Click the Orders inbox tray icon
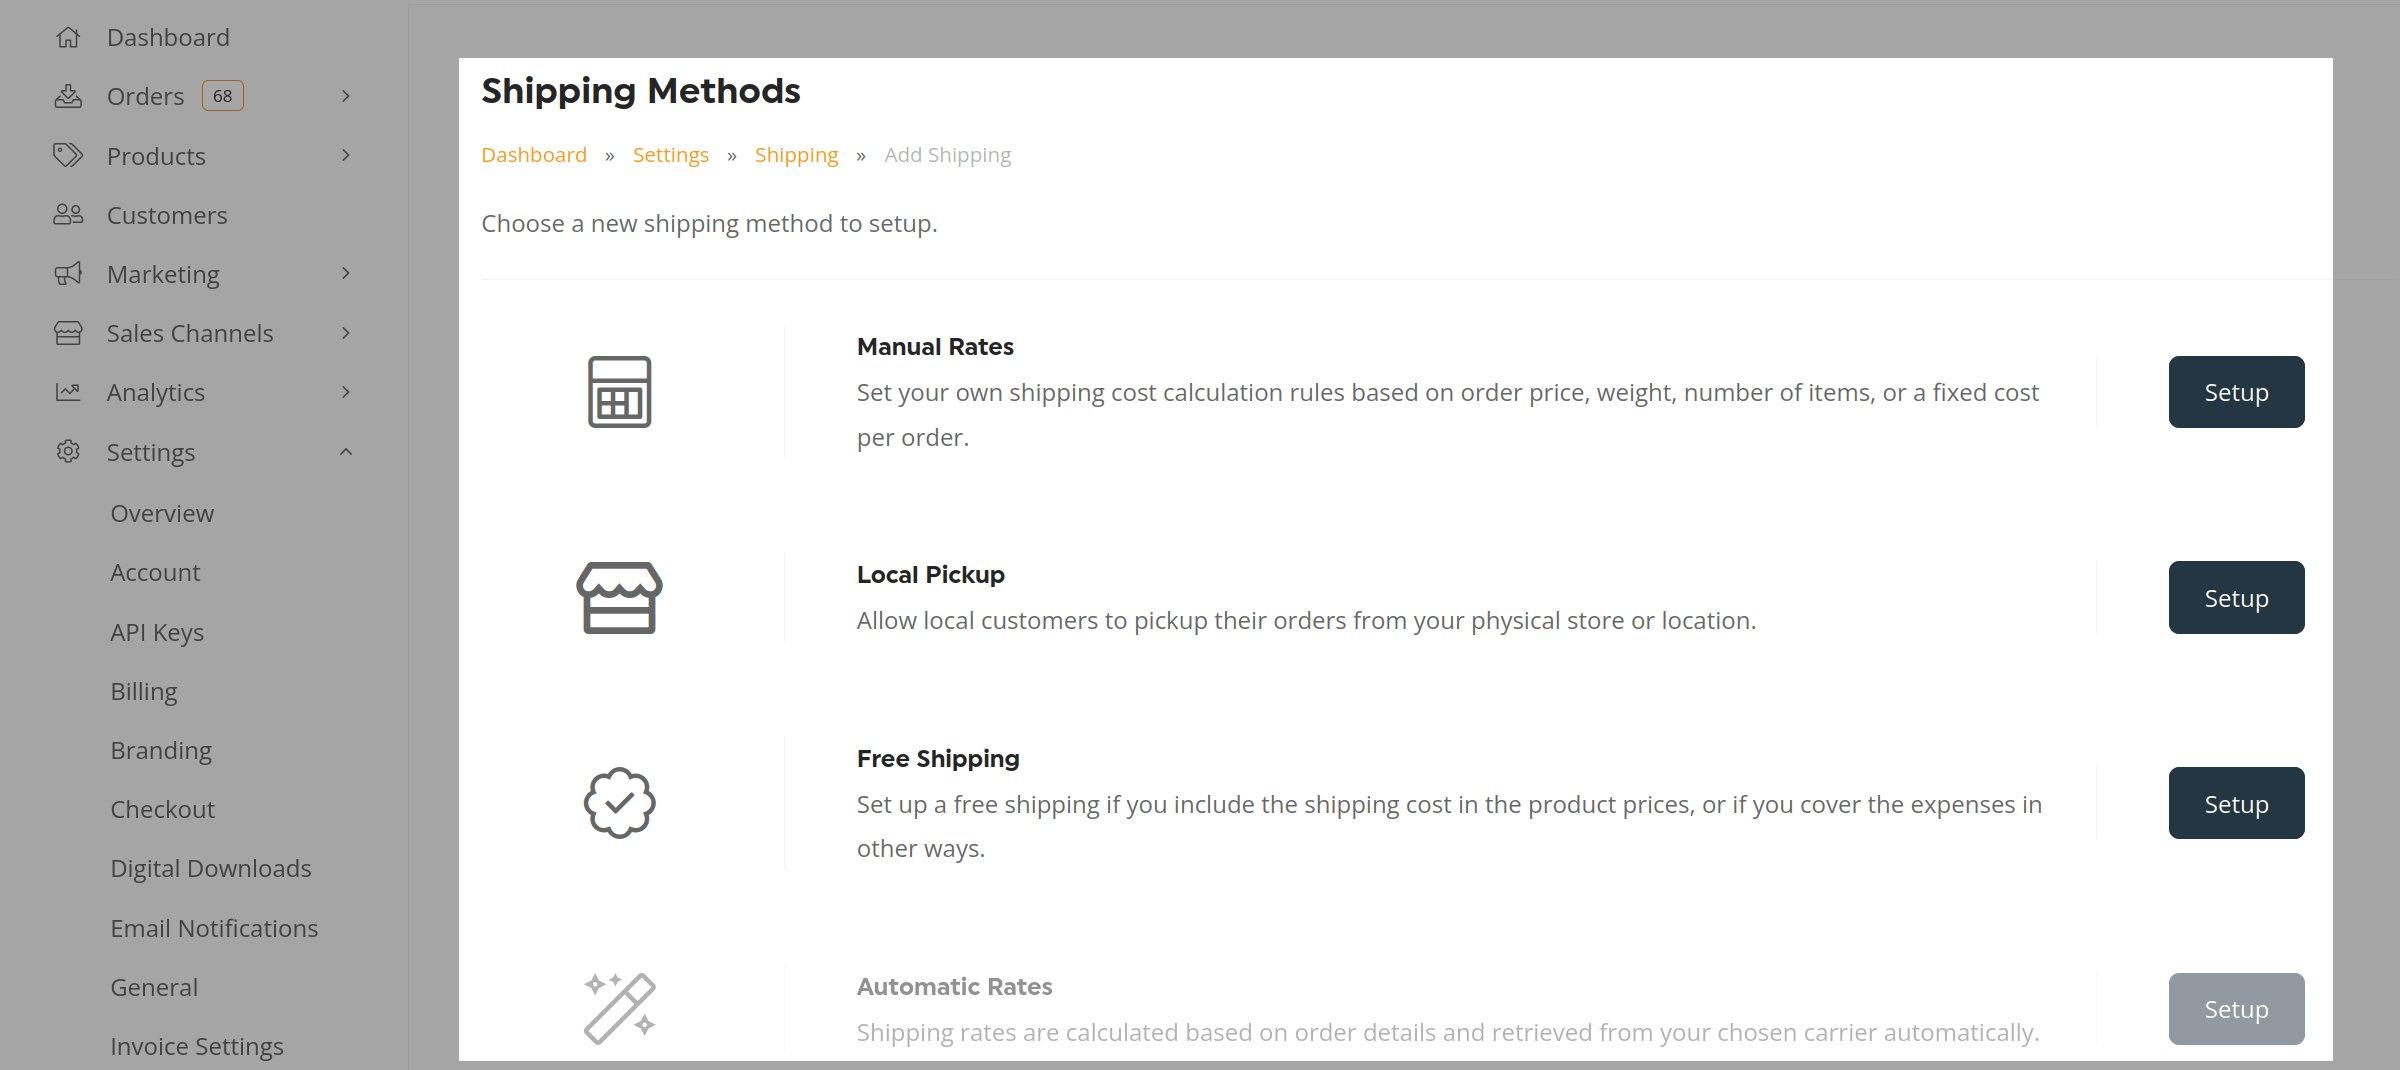The height and width of the screenshot is (1070, 2400). (68, 96)
